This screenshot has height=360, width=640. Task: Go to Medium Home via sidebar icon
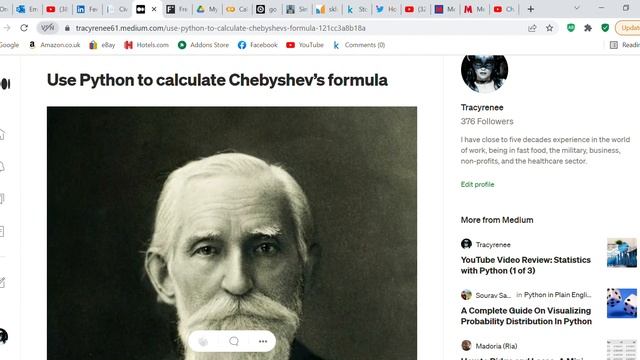tap(2, 134)
